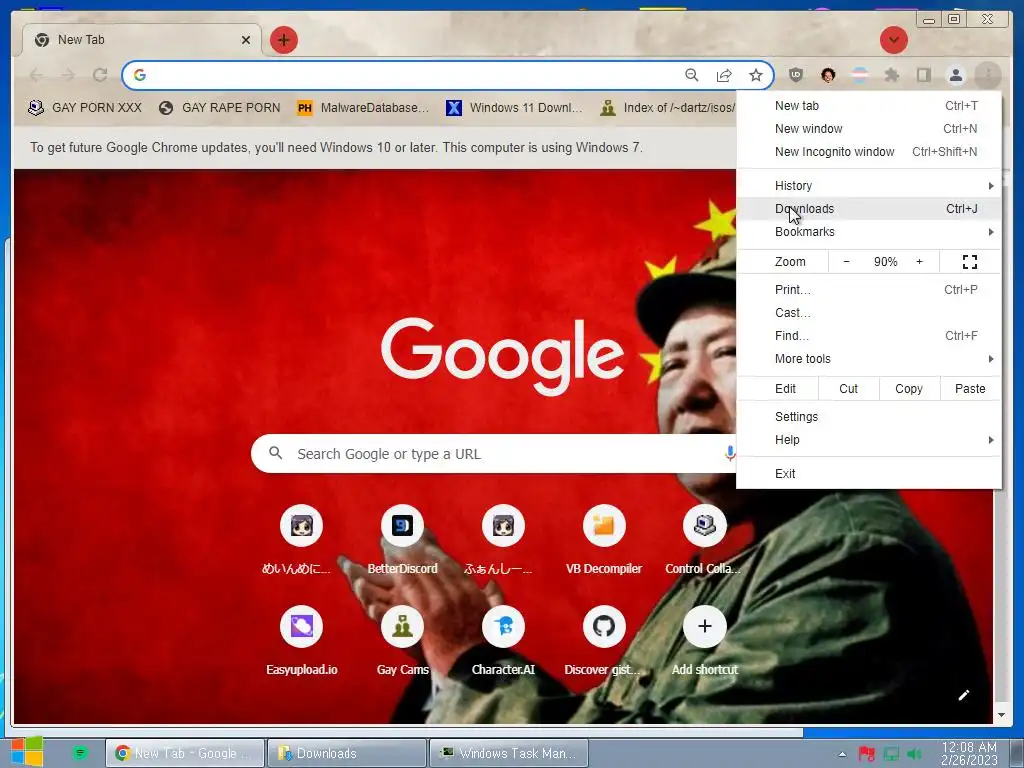This screenshot has width=1024, height=768.
Task: Enter fullscreen using the Zoom row icon
Action: click(970, 262)
